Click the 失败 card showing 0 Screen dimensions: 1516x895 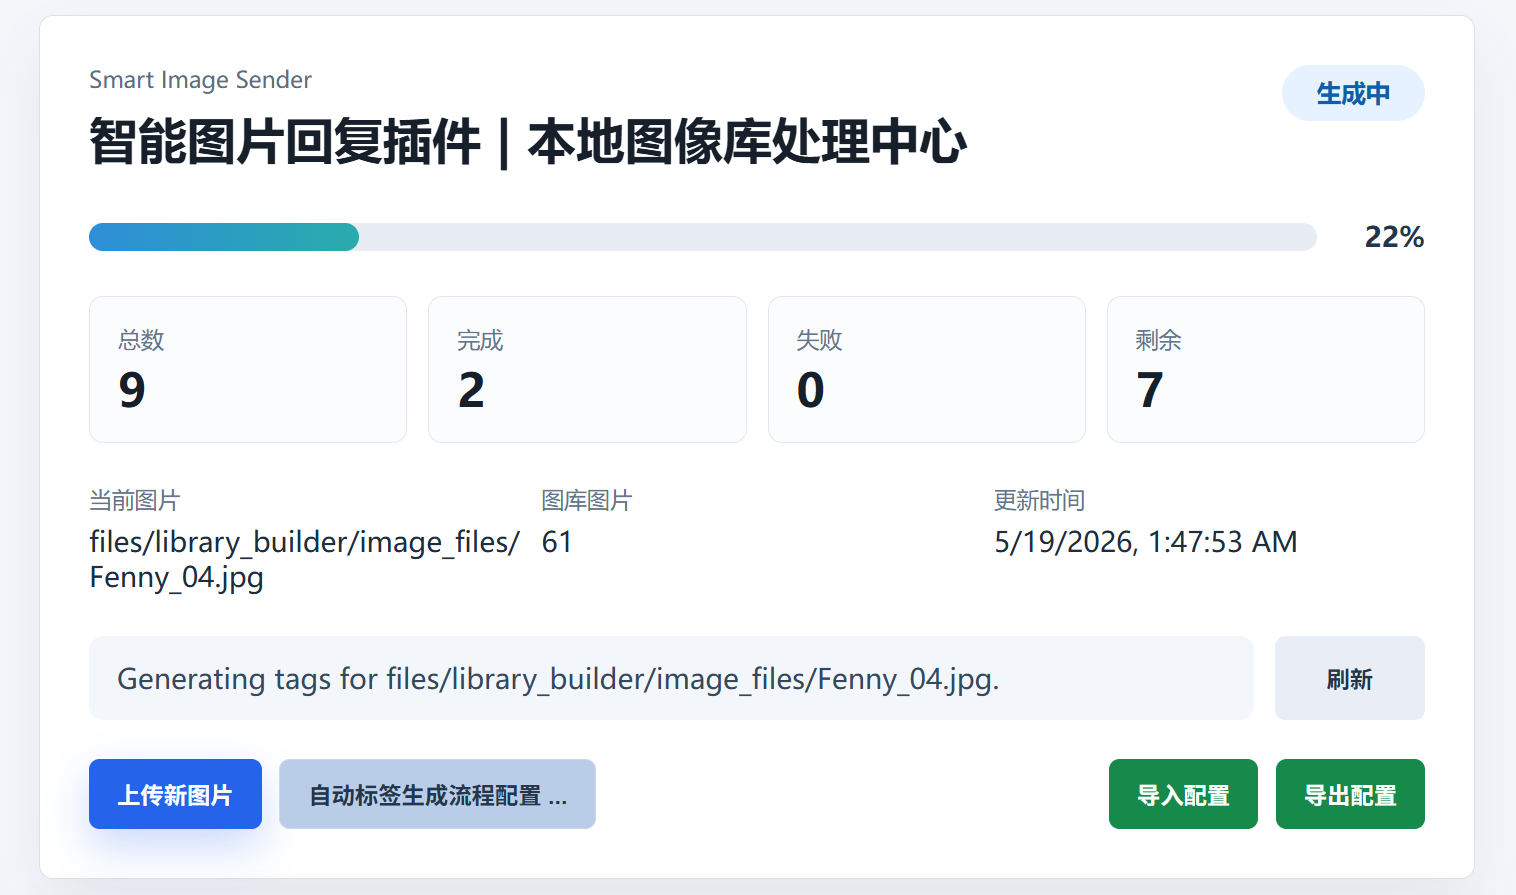(x=926, y=369)
